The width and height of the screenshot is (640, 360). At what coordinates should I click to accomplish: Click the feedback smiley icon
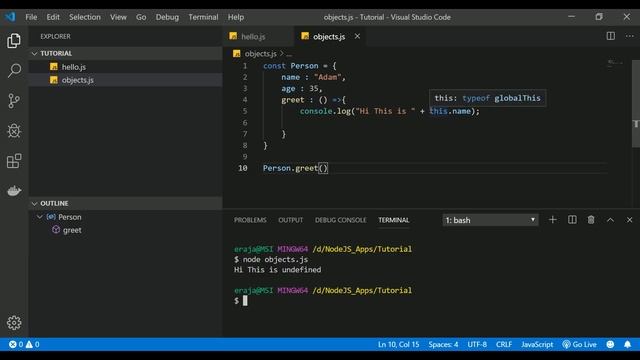[x=610, y=344]
